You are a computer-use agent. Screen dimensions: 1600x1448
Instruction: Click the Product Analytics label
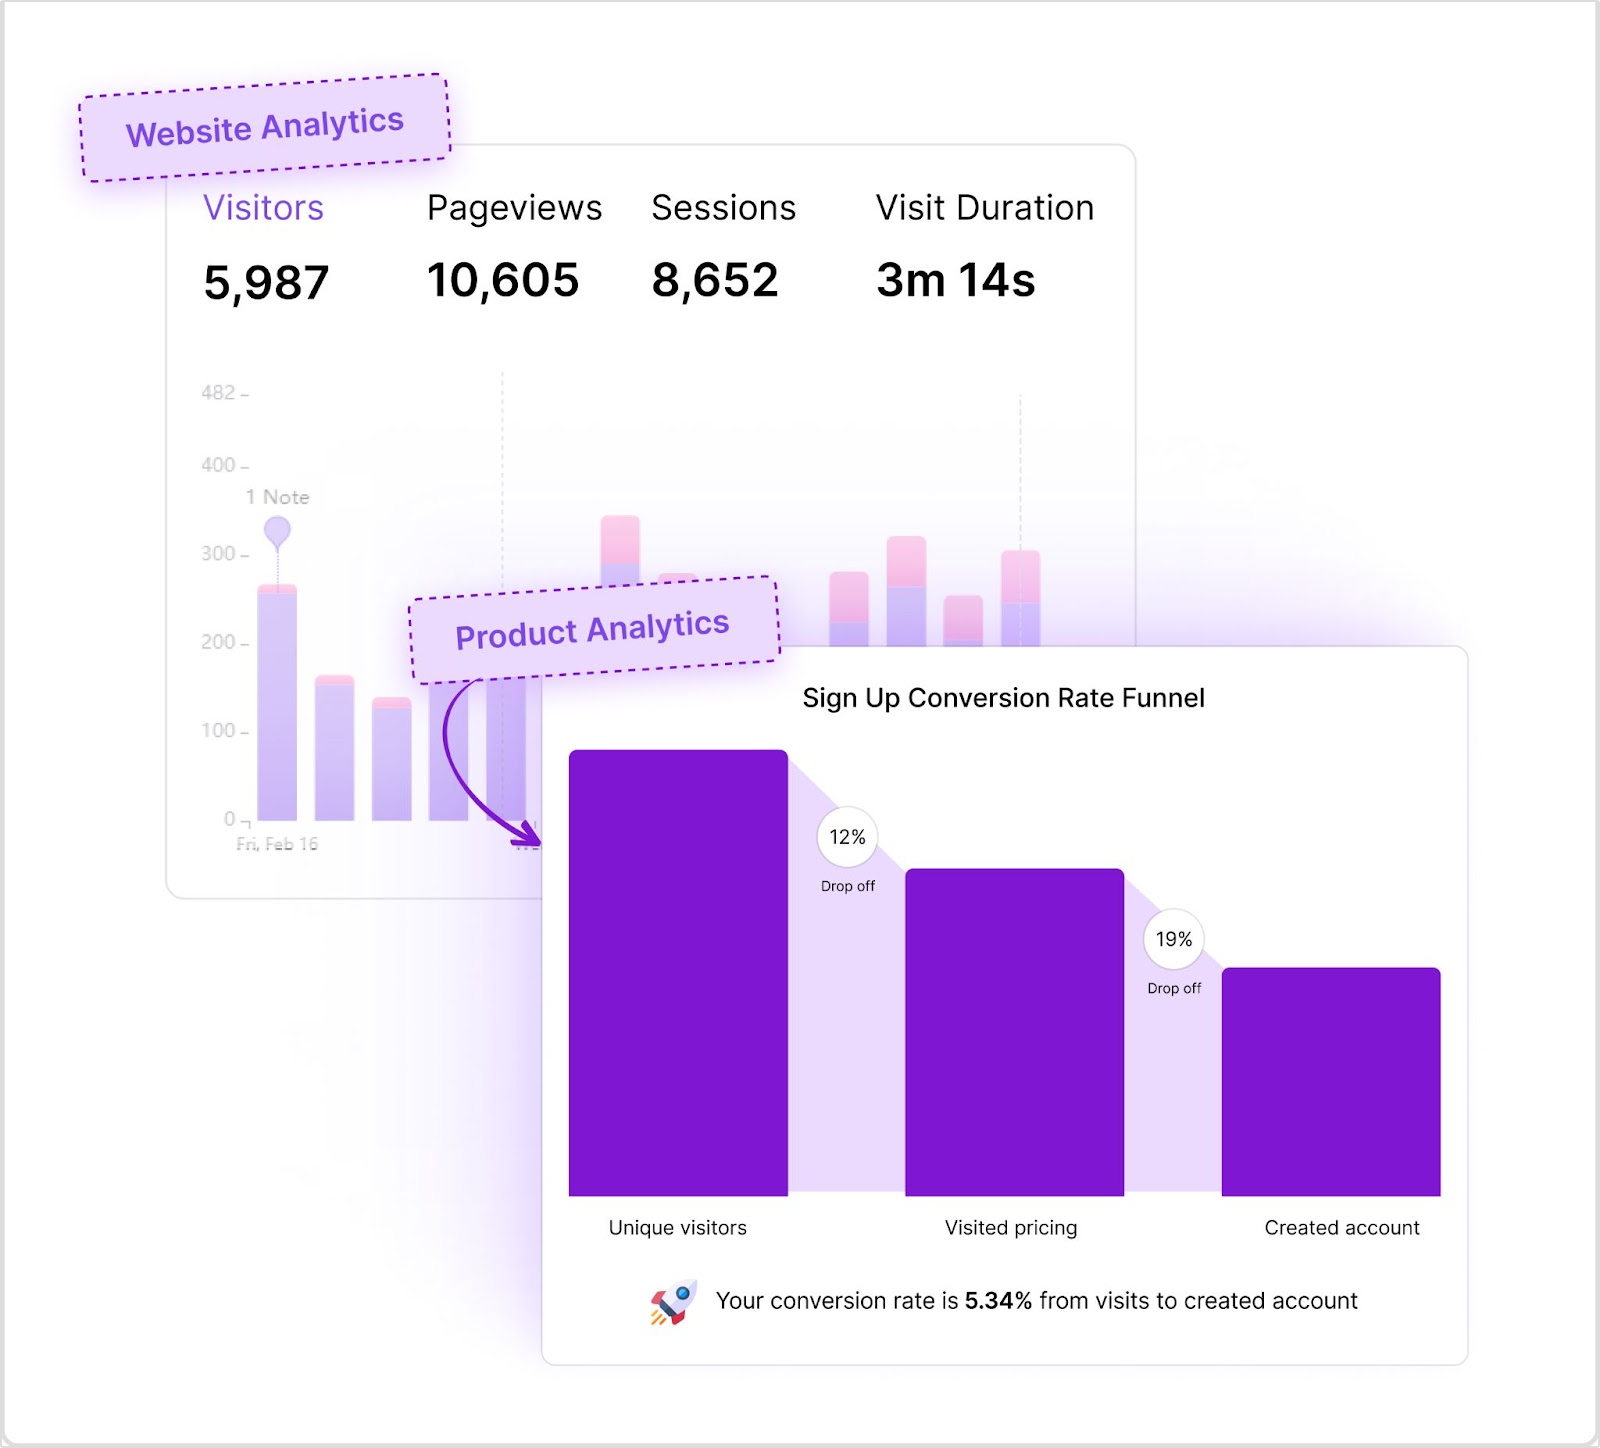click(x=593, y=630)
